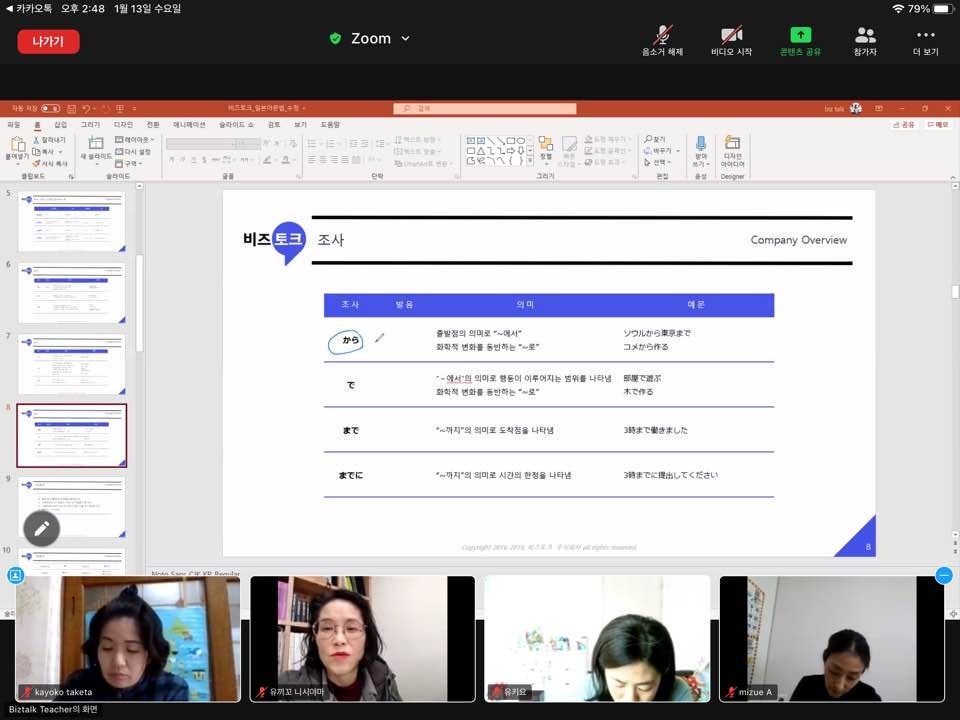Click Start From Beginning slideshow icon
The image size is (960, 720).
pyautogui.click(x=120, y=109)
